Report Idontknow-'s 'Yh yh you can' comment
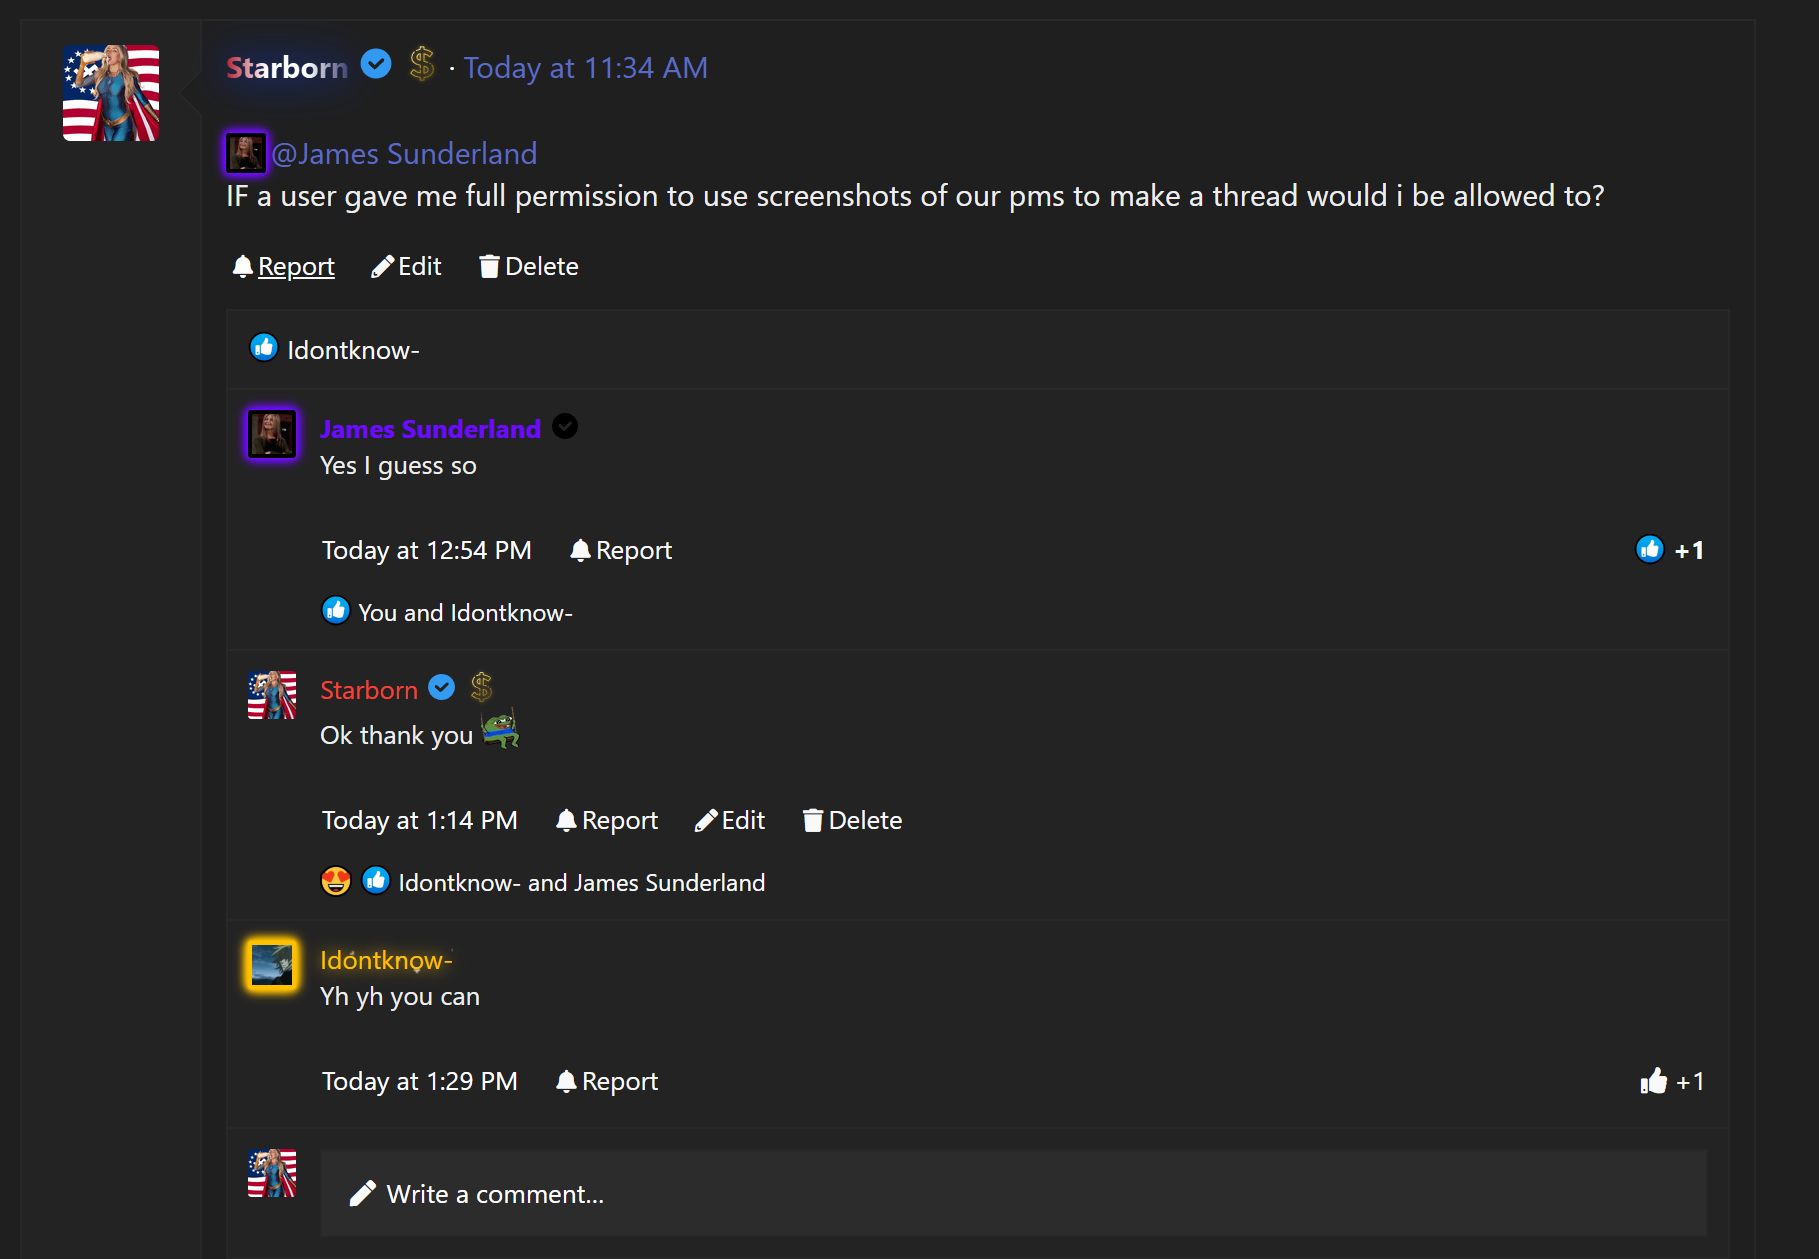Image resolution: width=1819 pixels, height=1259 pixels. [607, 1082]
